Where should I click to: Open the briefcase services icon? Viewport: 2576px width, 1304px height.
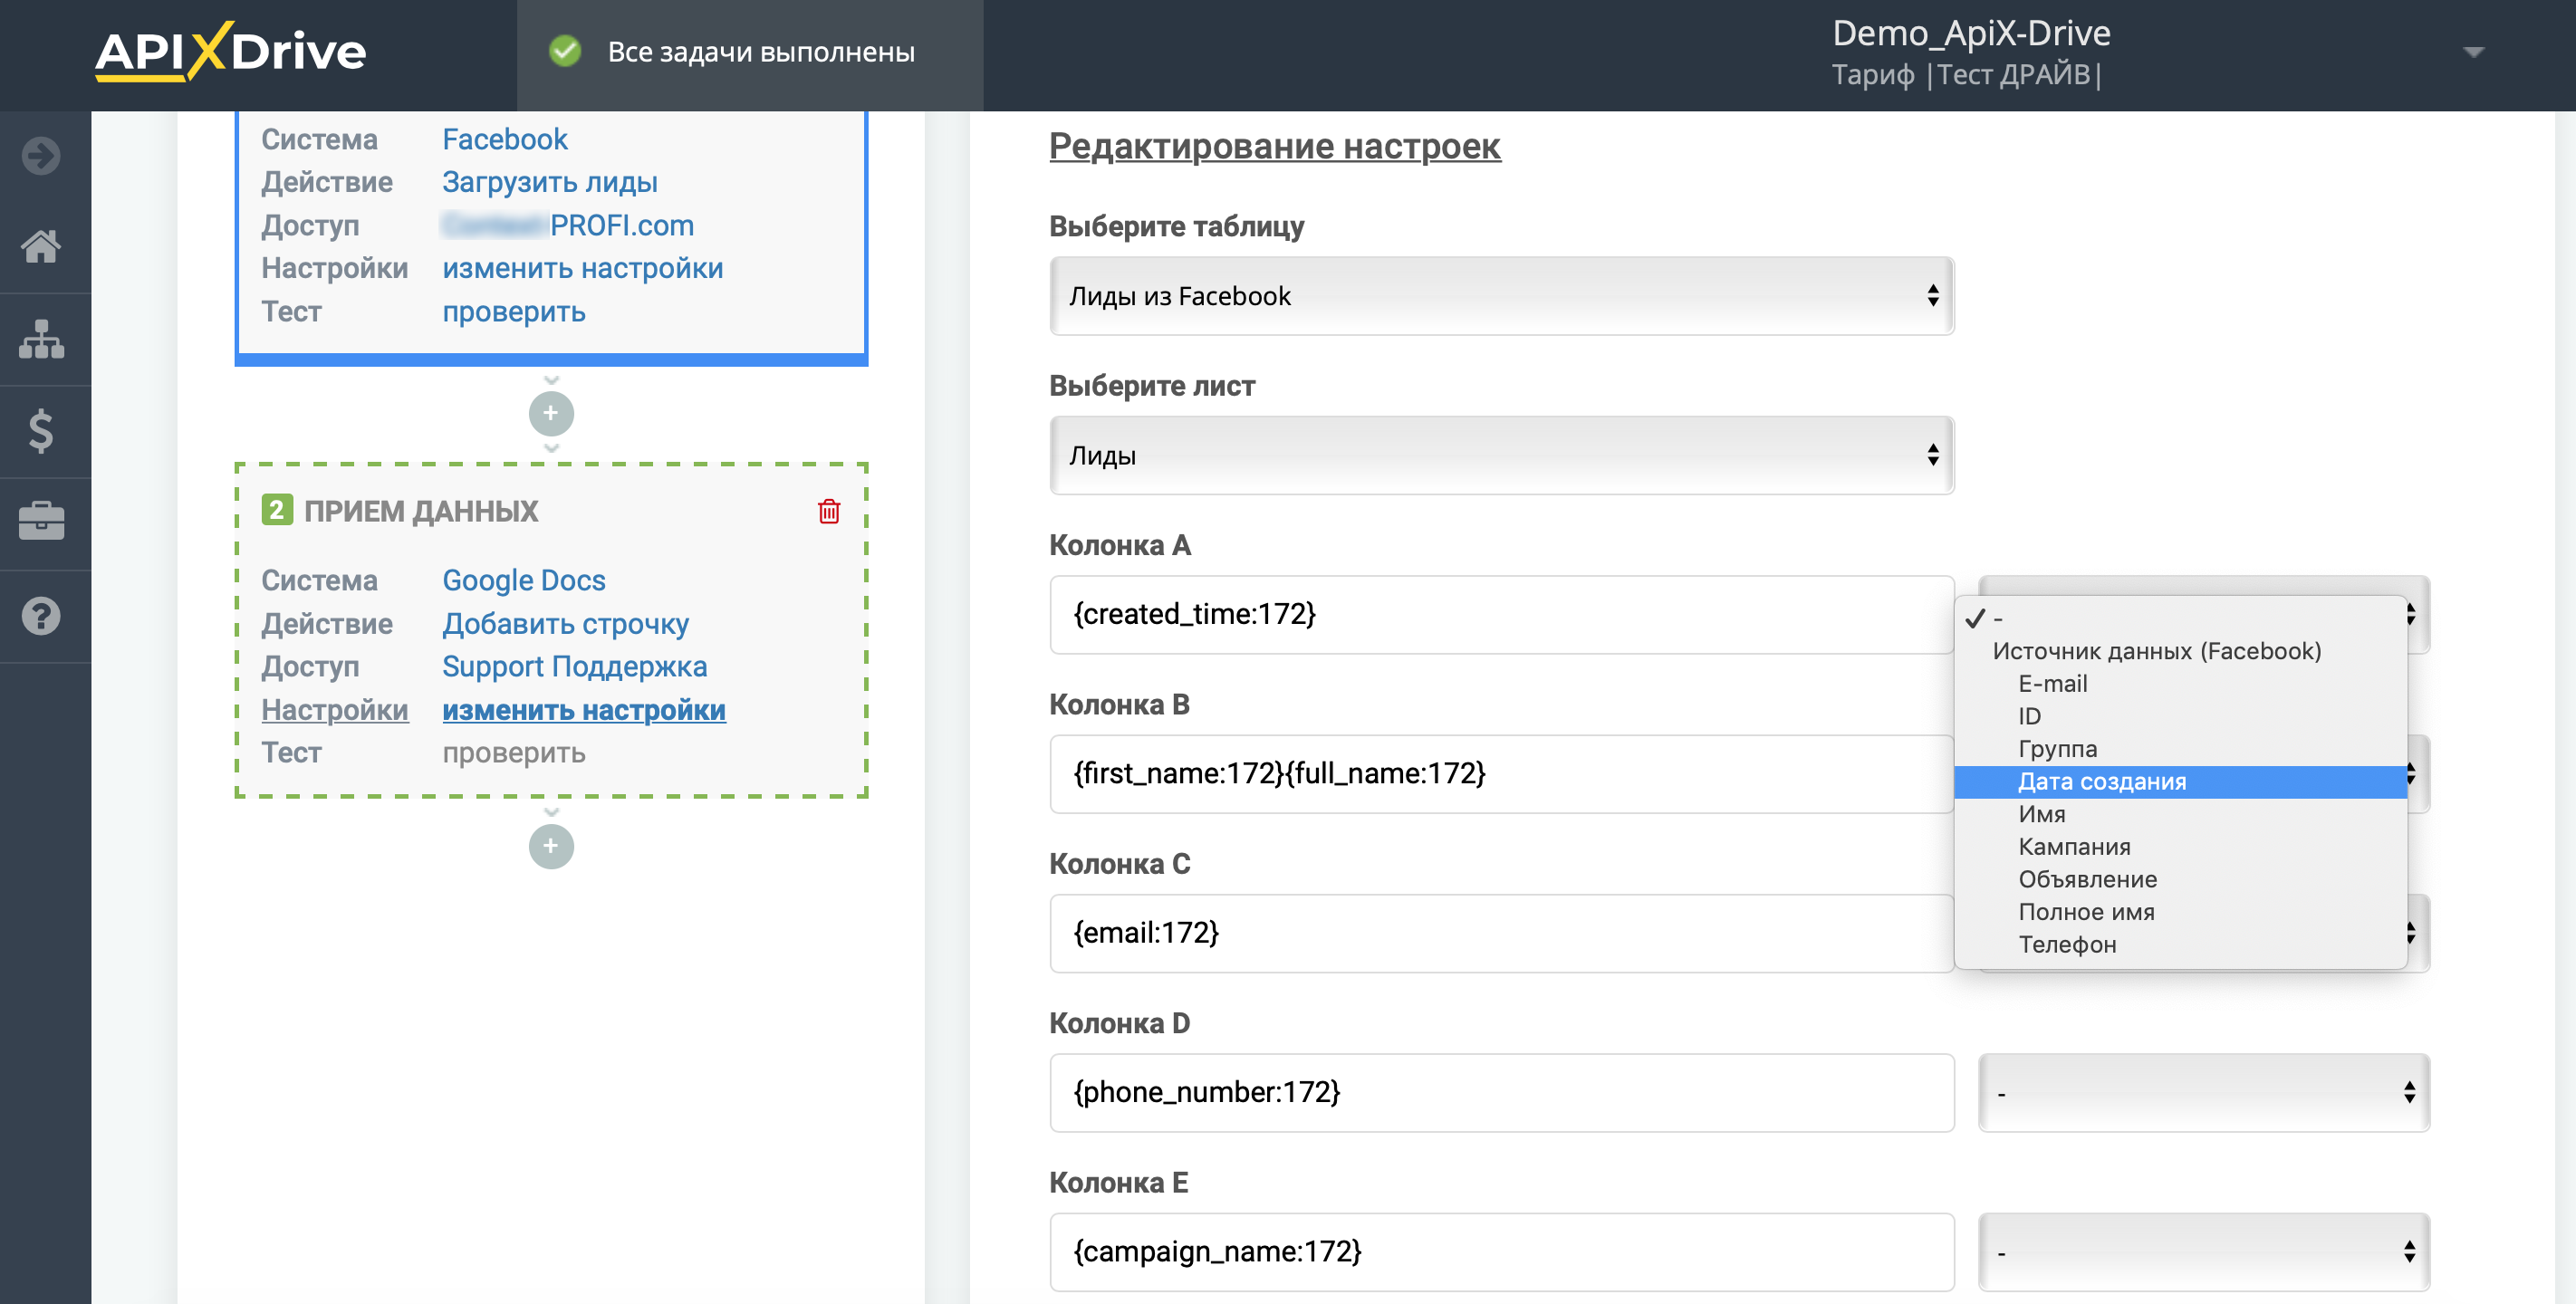(x=41, y=522)
